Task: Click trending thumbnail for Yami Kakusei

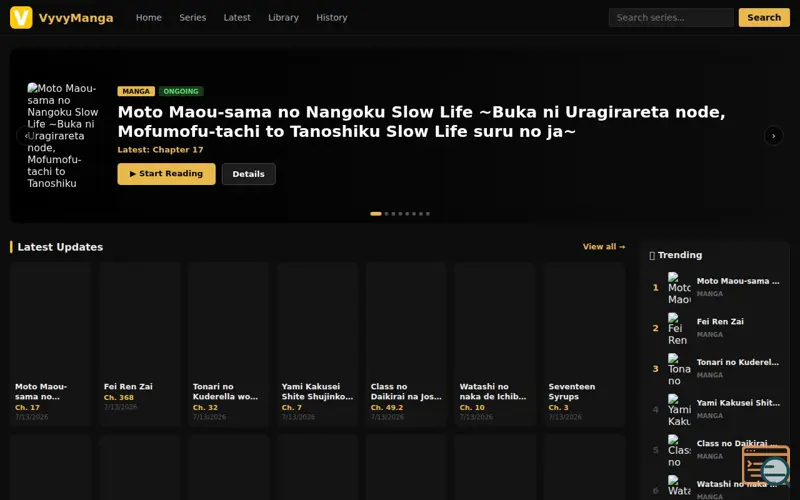Action: pyautogui.click(x=679, y=410)
